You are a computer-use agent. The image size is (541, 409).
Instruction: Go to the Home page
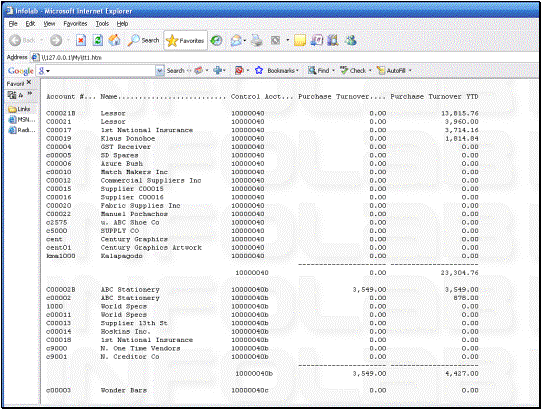[115, 40]
